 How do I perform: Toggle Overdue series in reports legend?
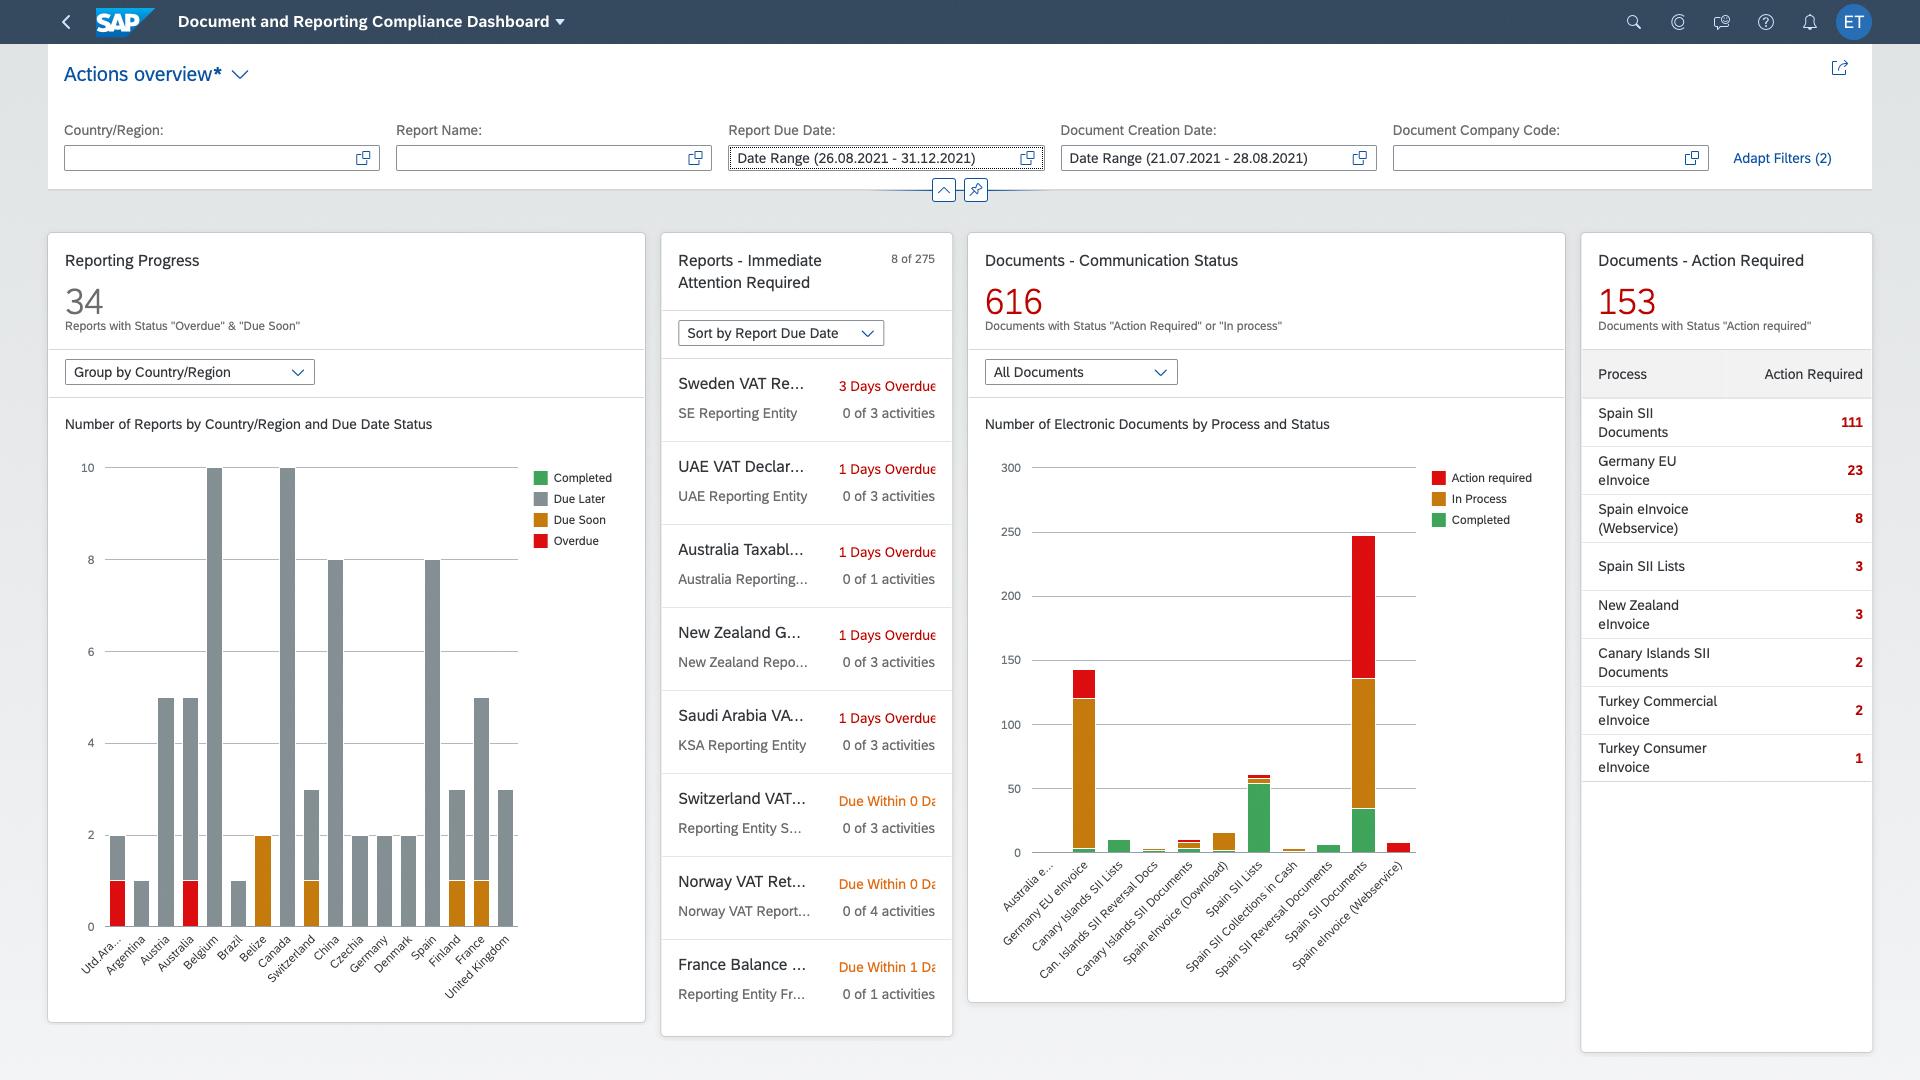566,541
